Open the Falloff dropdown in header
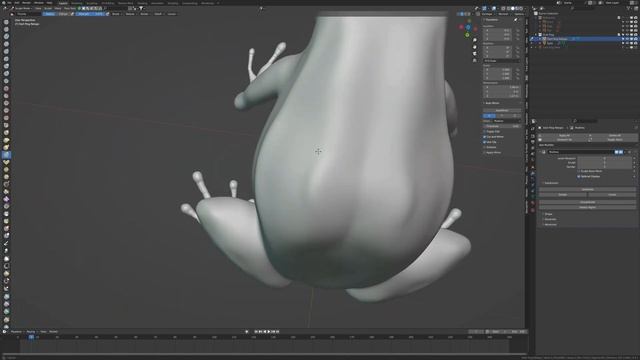Screen dimensions: 640x360 point(158,14)
